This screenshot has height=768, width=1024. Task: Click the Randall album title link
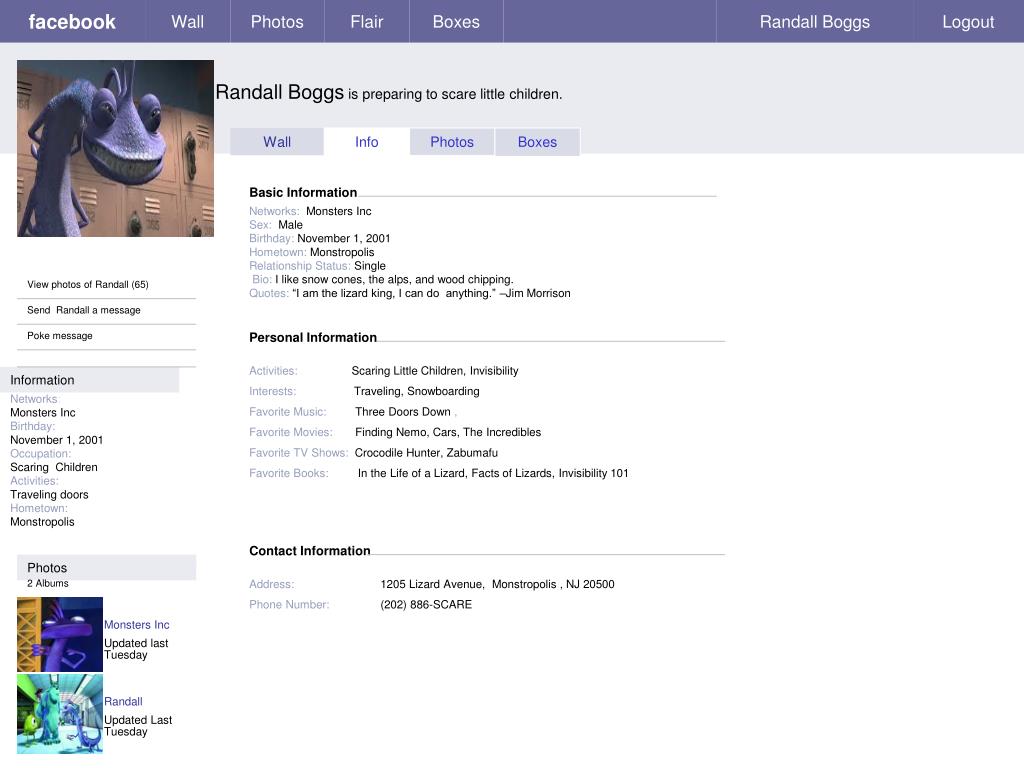pos(123,702)
